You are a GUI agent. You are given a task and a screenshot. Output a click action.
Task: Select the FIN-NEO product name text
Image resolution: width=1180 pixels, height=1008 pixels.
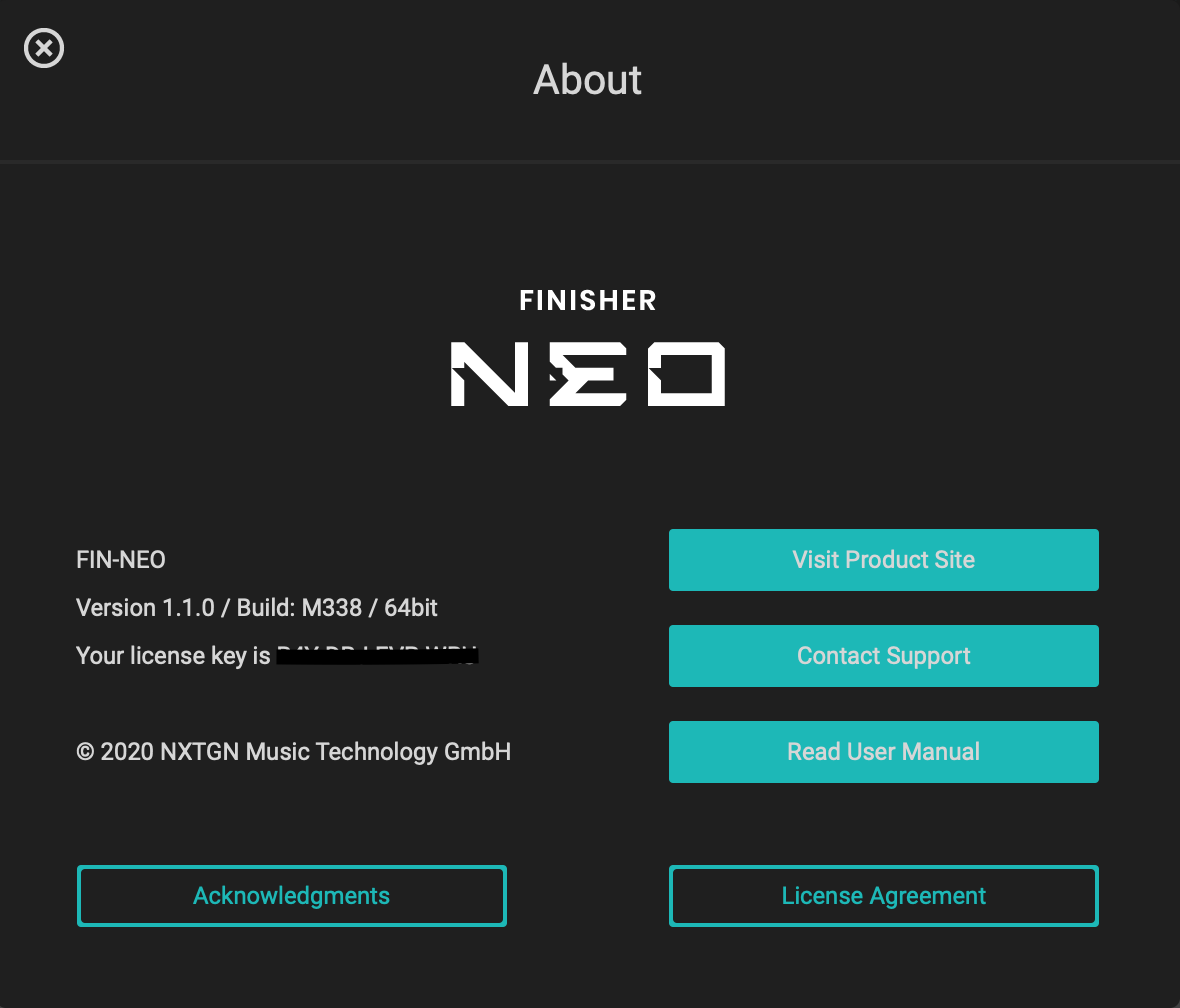[x=120, y=560]
